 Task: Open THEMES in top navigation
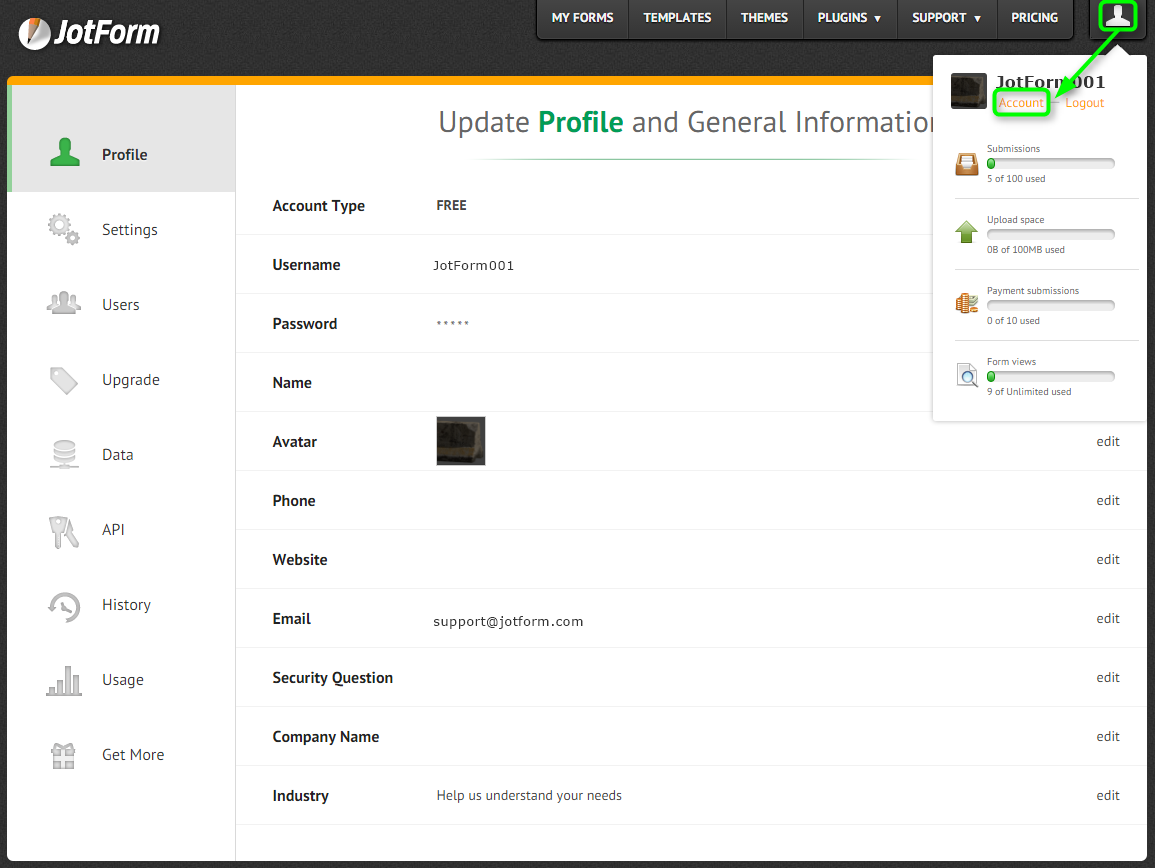tap(764, 18)
